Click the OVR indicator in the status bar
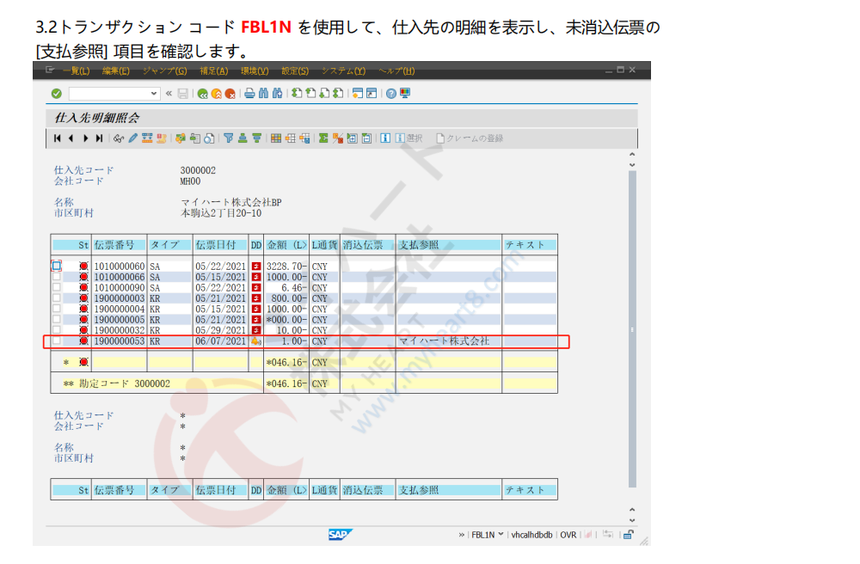 pos(568,535)
